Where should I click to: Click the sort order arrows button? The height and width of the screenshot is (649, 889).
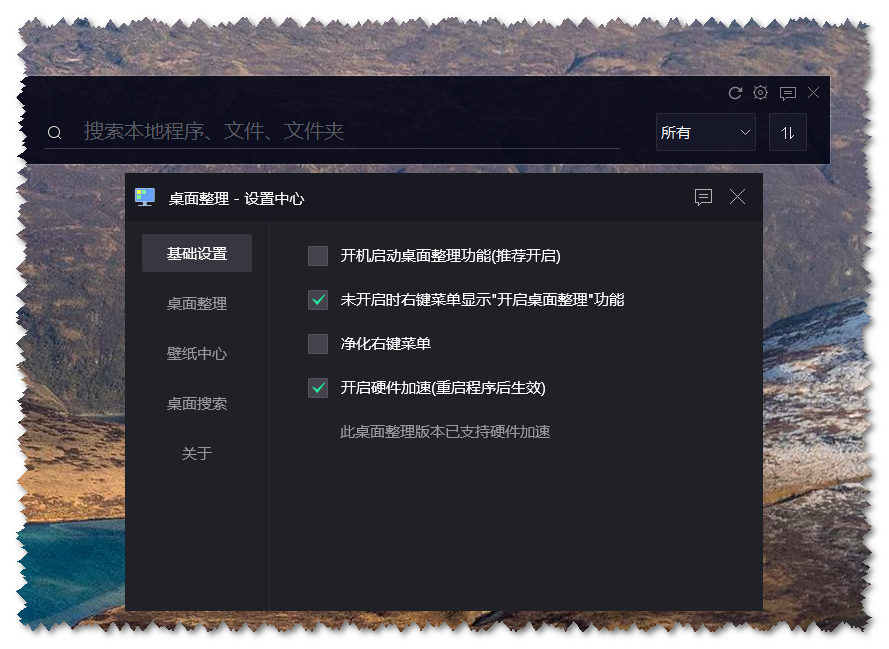click(x=788, y=132)
